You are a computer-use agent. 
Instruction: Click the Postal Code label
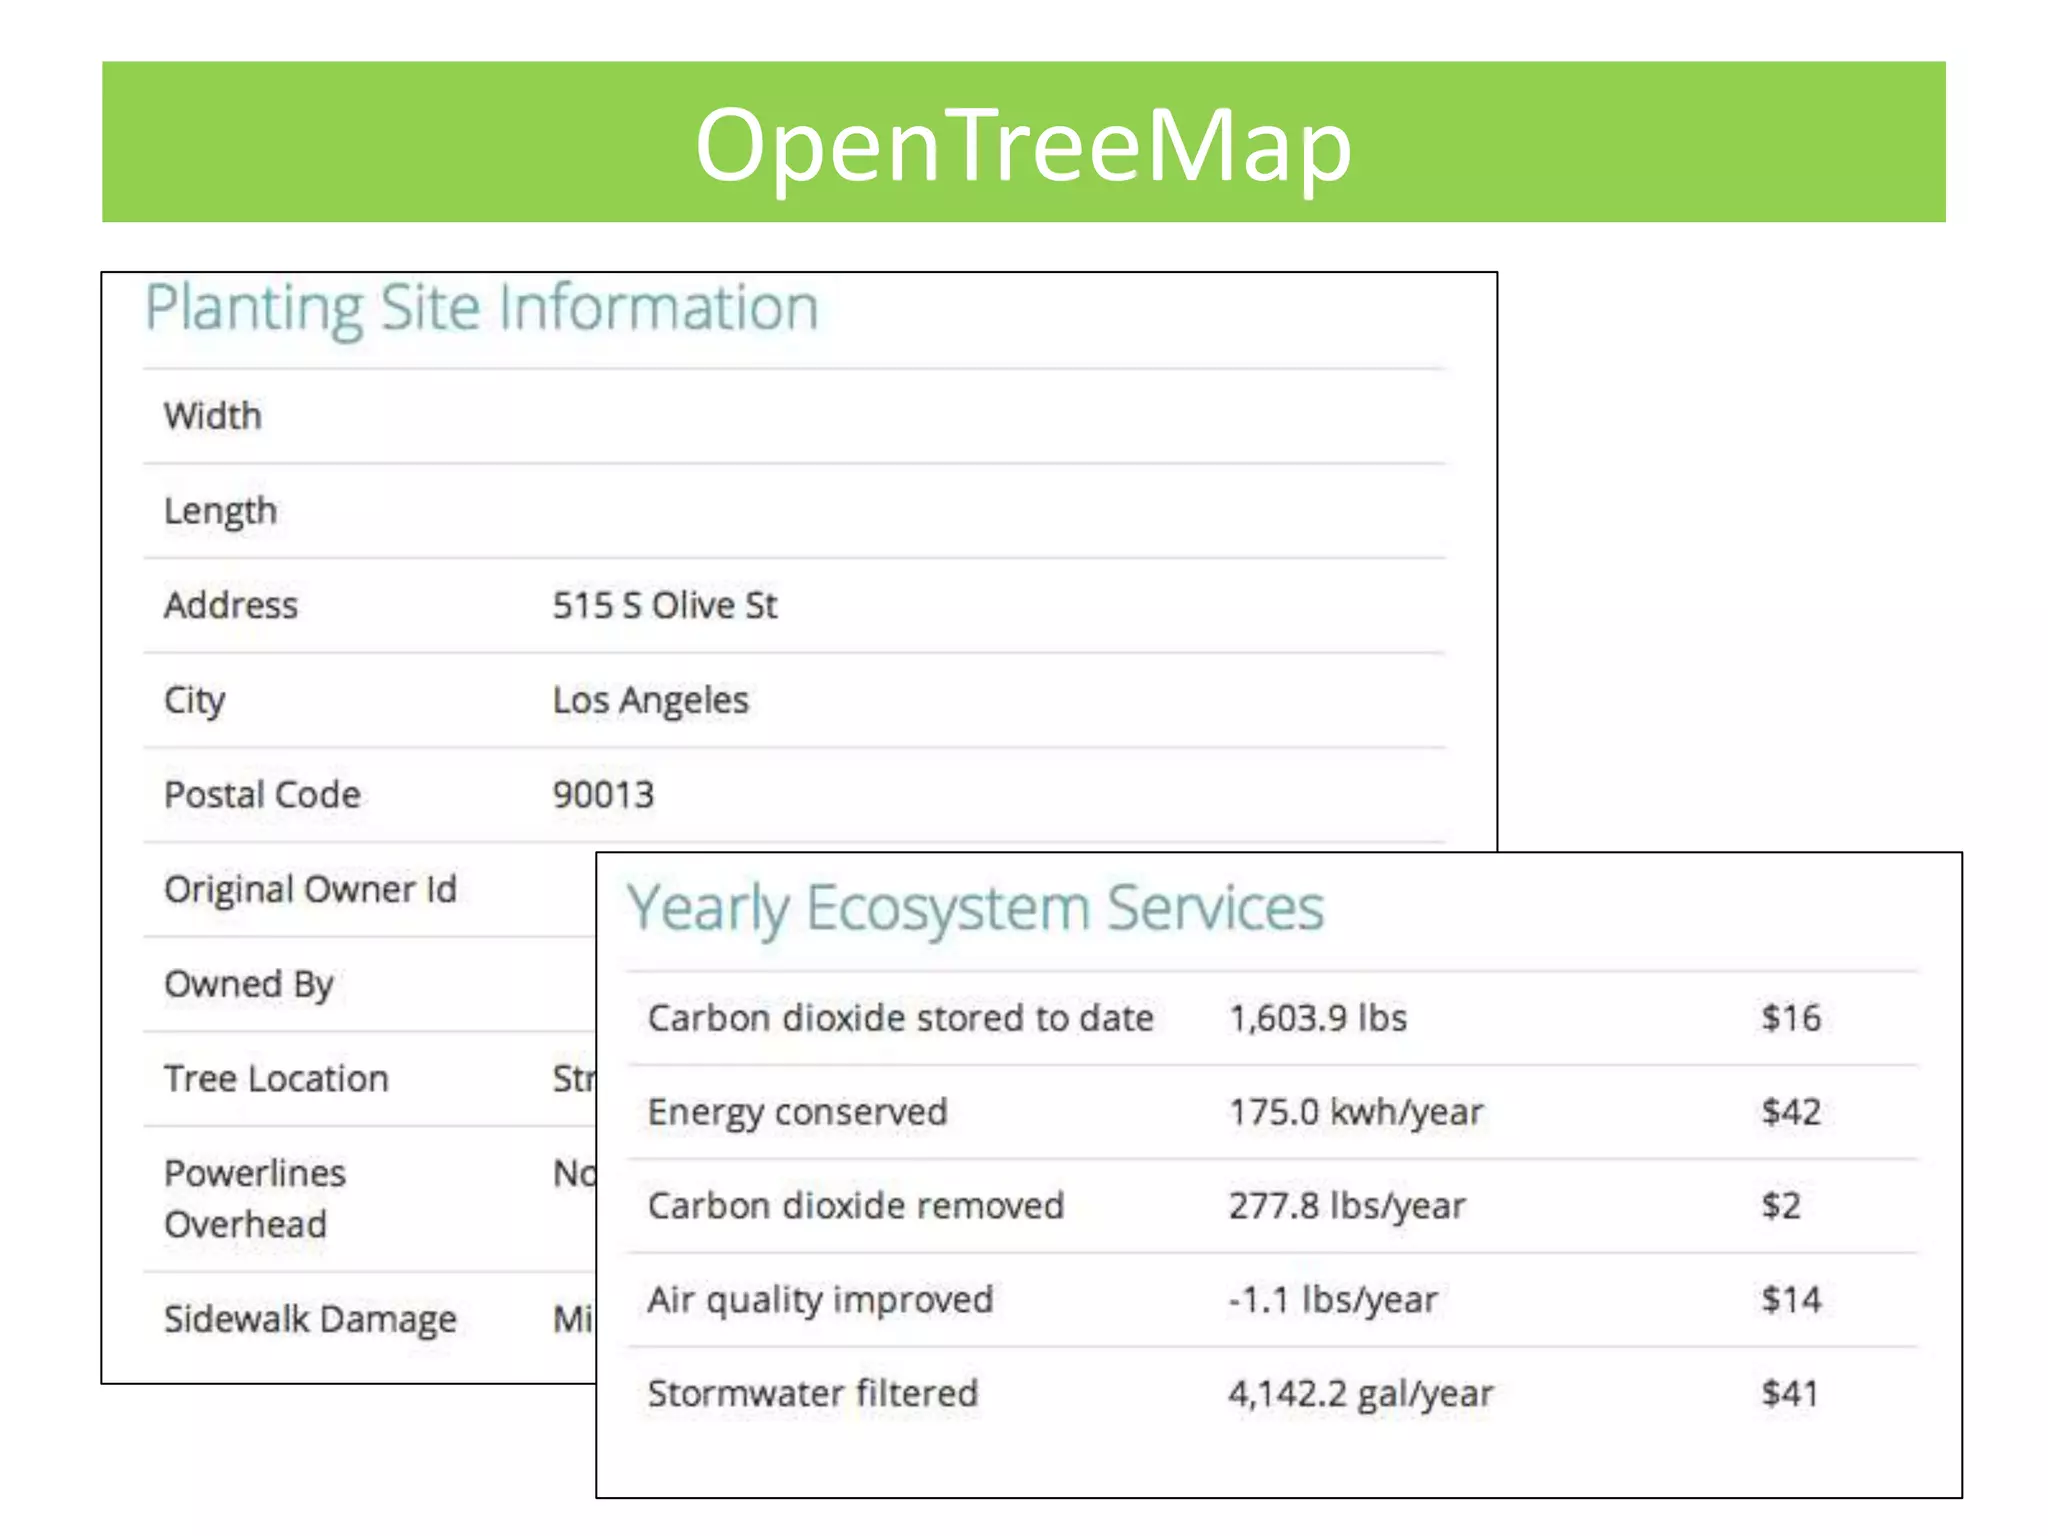[262, 794]
